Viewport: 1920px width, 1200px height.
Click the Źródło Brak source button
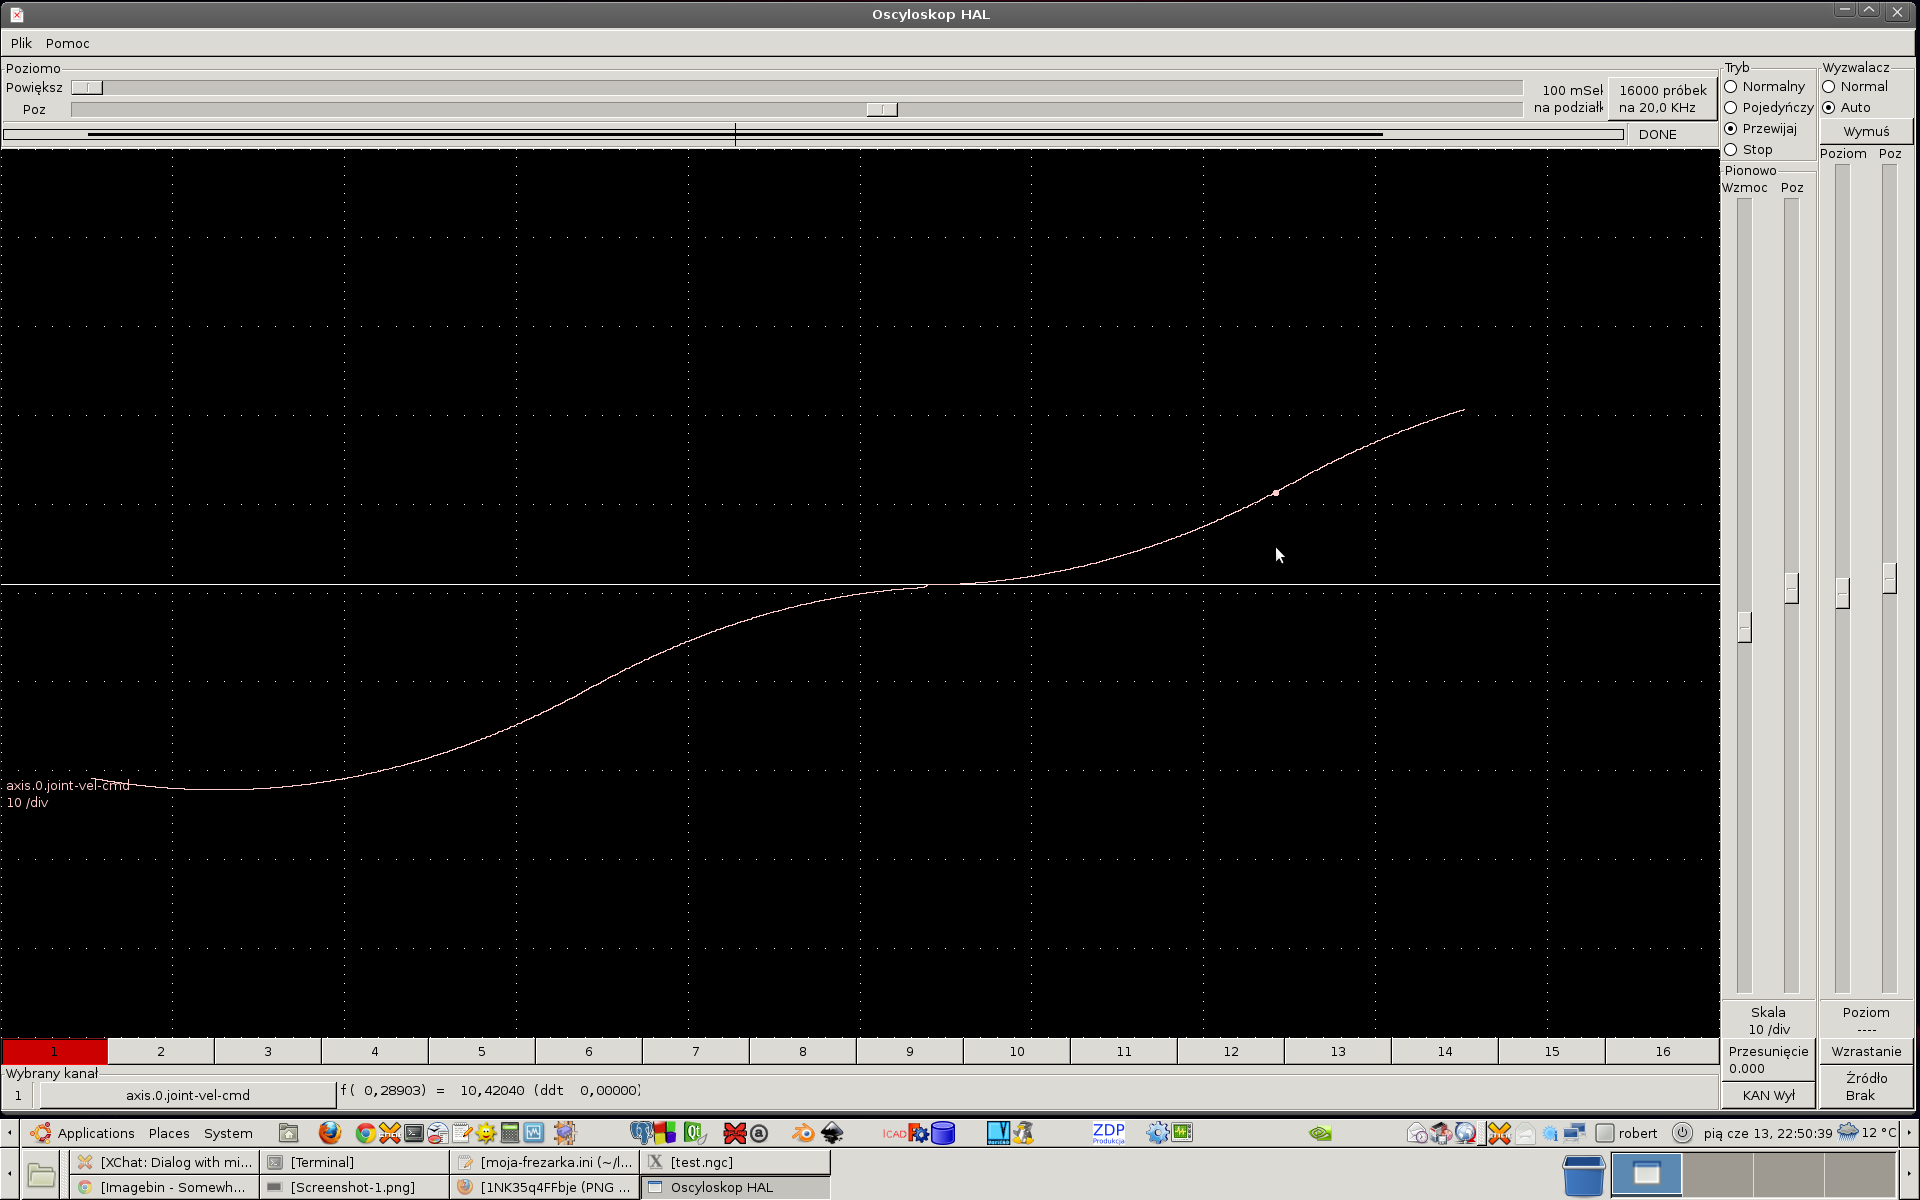point(1866,1086)
